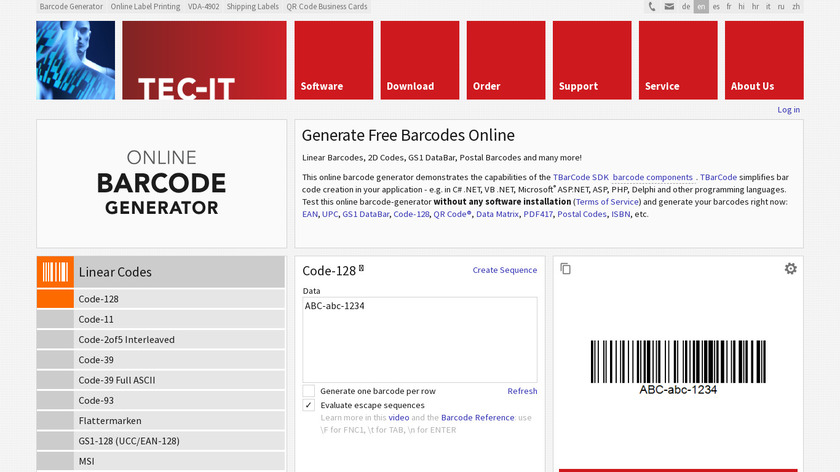Viewport: 840px width, 472px height.
Task: Select MSI barcode type
Action: click(161, 461)
